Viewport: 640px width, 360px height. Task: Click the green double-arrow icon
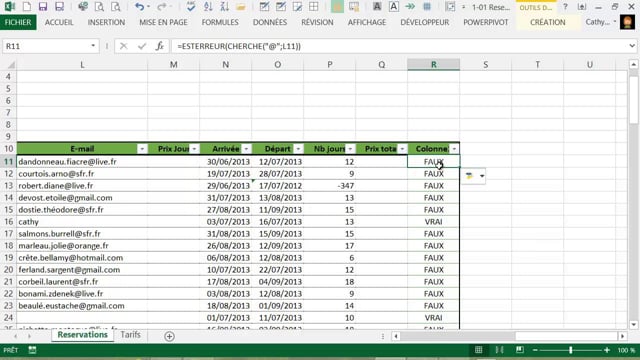pyautogui.click(x=410, y=7)
